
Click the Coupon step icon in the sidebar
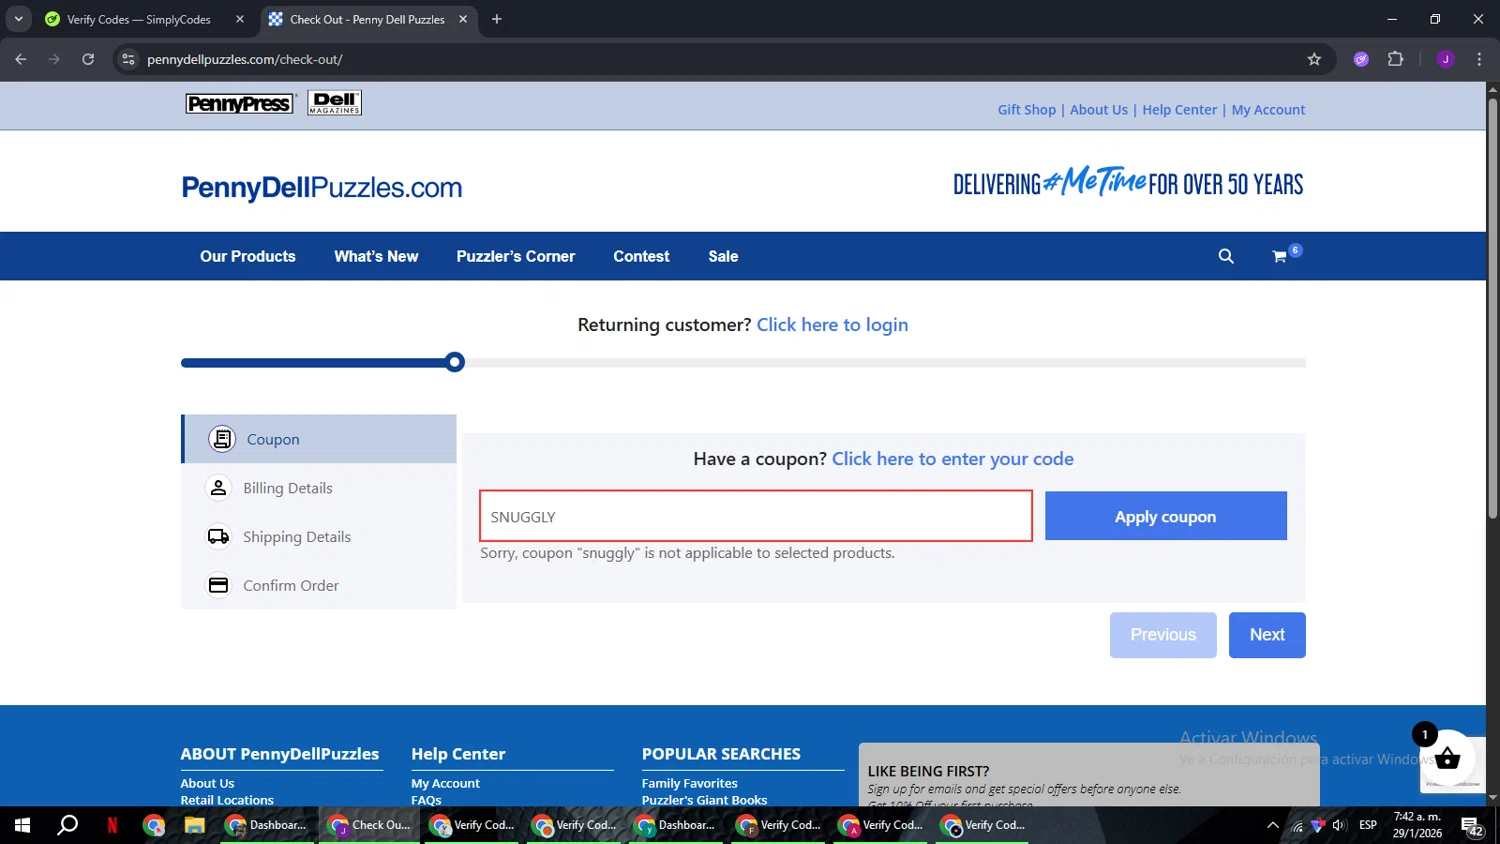coord(222,439)
